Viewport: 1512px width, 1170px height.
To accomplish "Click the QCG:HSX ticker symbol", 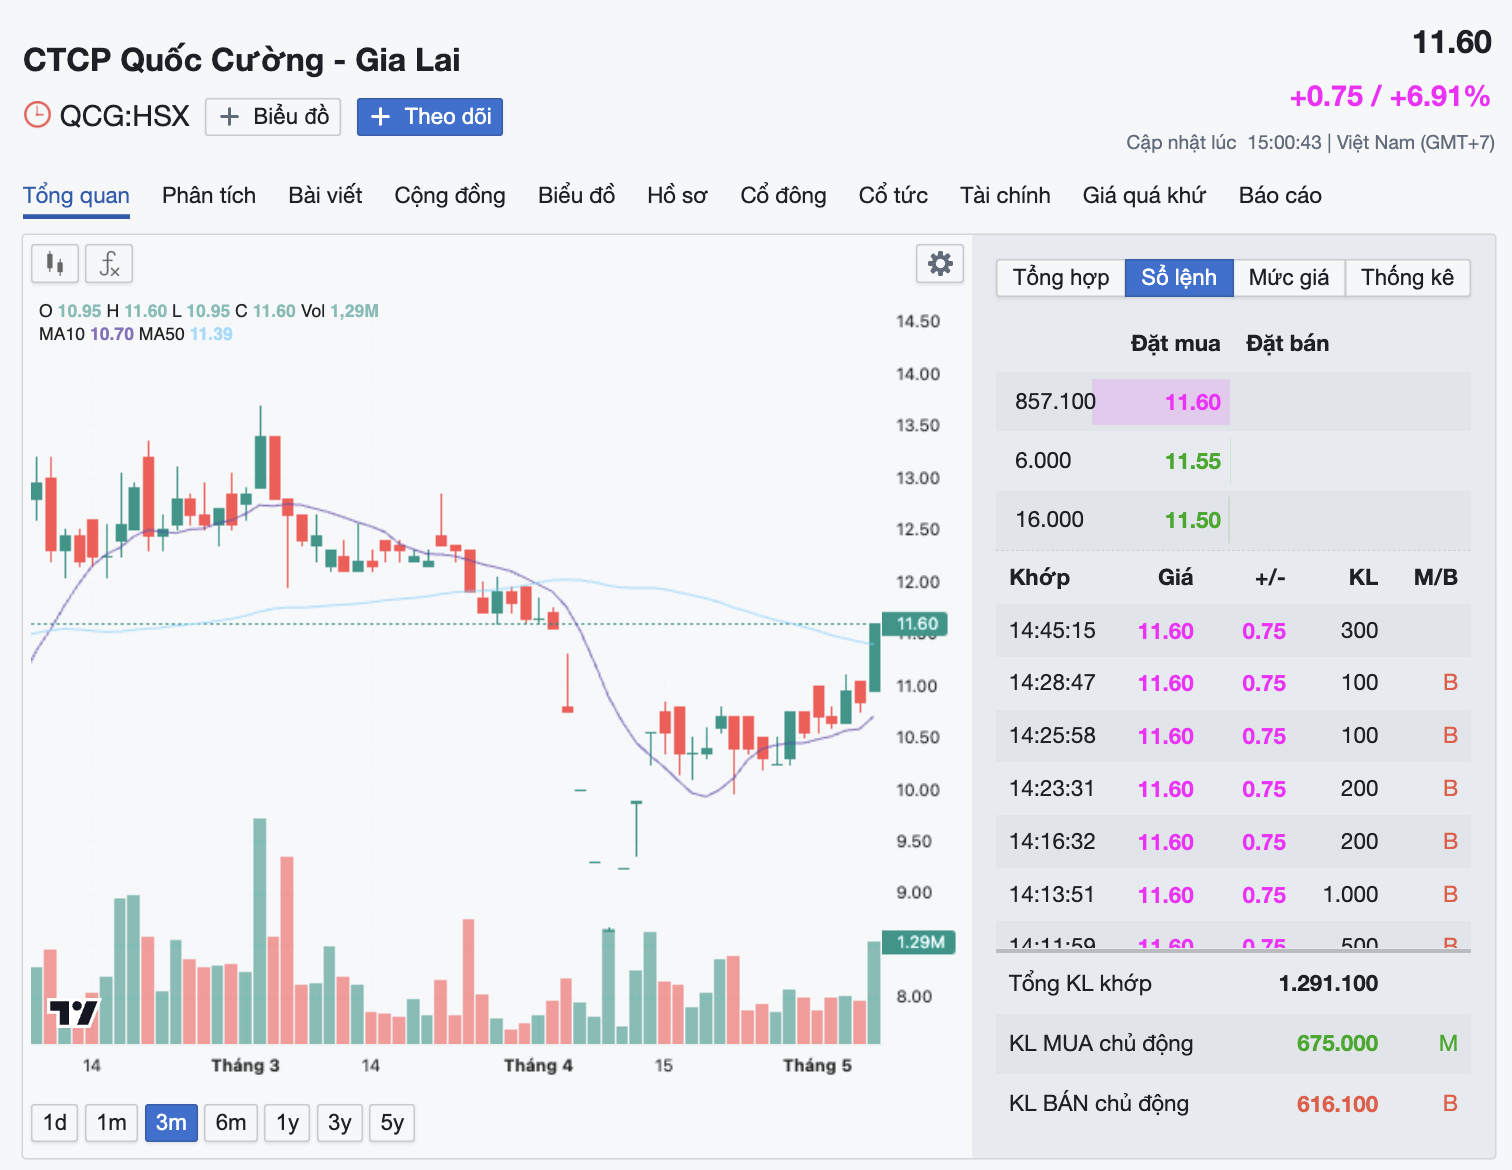I will [x=124, y=116].
